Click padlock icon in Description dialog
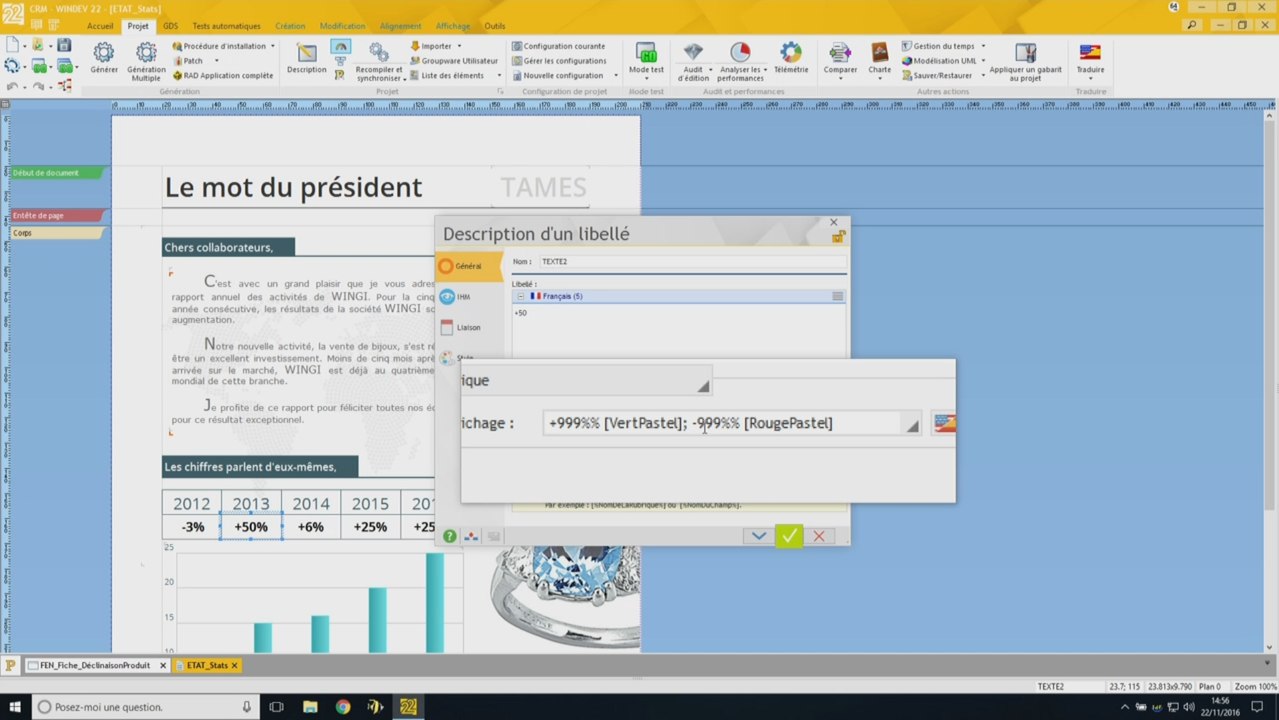Image resolution: width=1279 pixels, height=720 pixels. pos(838,237)
